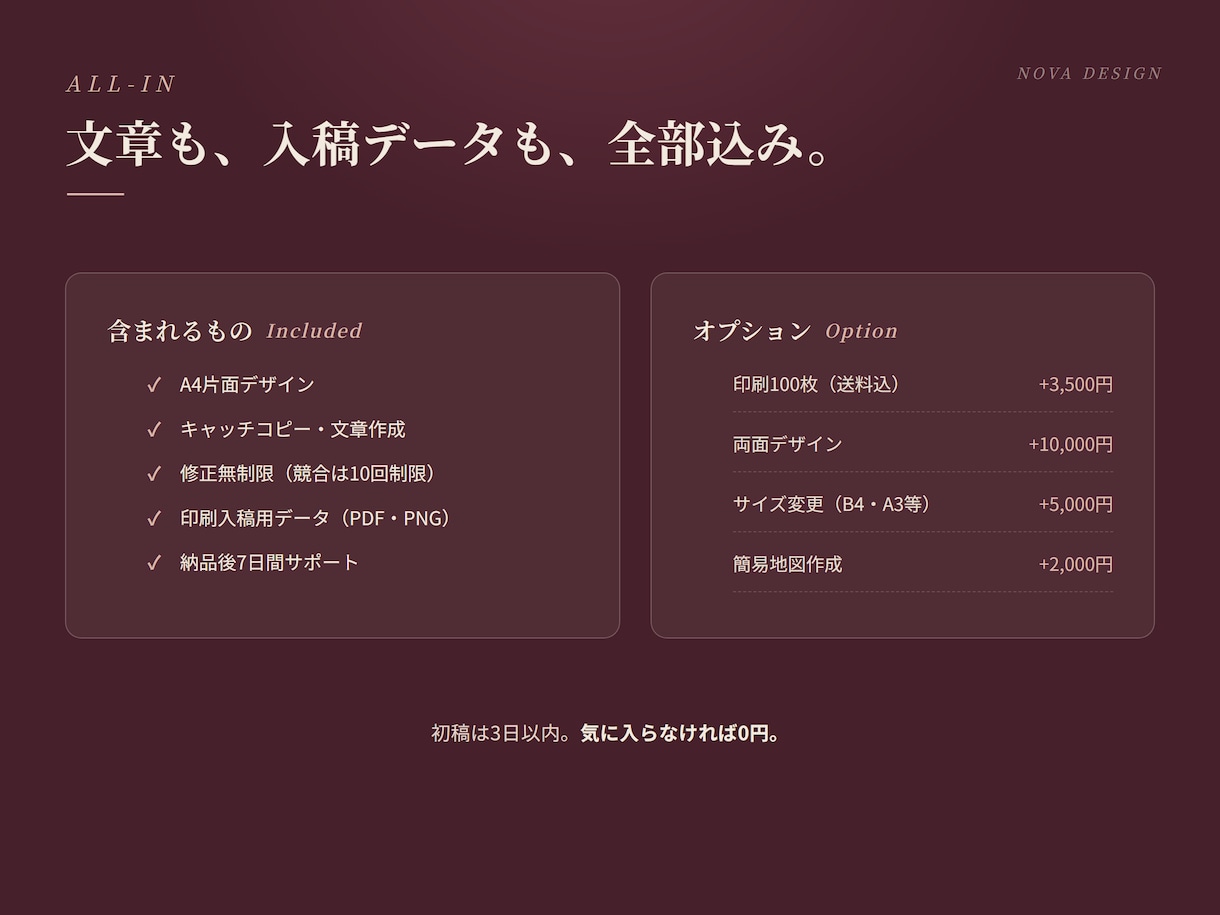Viewport: 1220px width, 915px height.
Task: Select the 印刷100枚（送料込）option row
Action: point(922,384)
